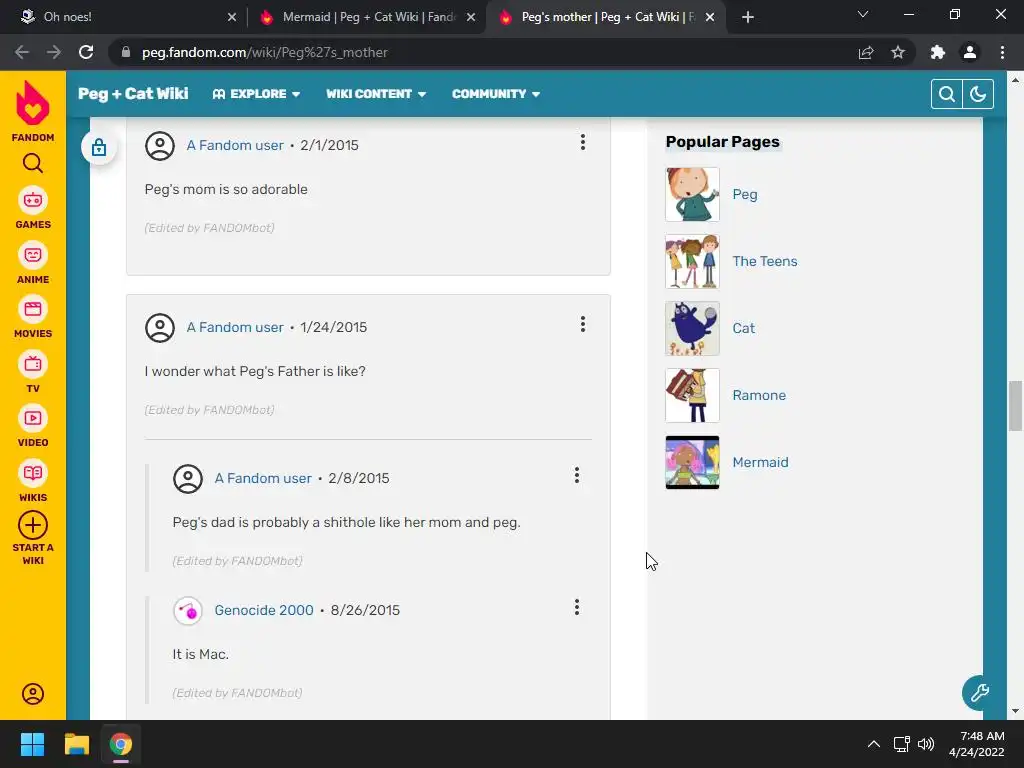Open the Mermaid popular page link
This screenshot has height=768, width=1024.
tap(760, 462)
